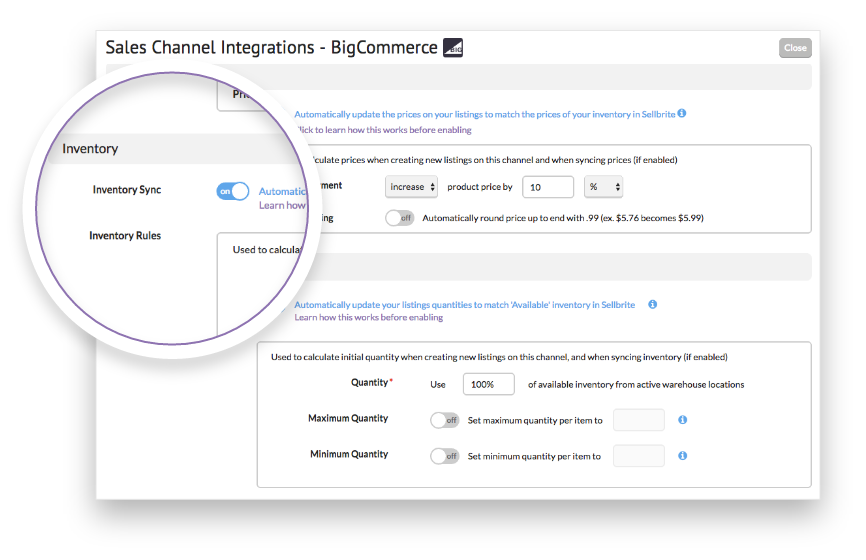Viewport: 866px width, 560px height.
Task: Click 'Automatically update the prices on your listings' link
Action: tap(484, 114)
